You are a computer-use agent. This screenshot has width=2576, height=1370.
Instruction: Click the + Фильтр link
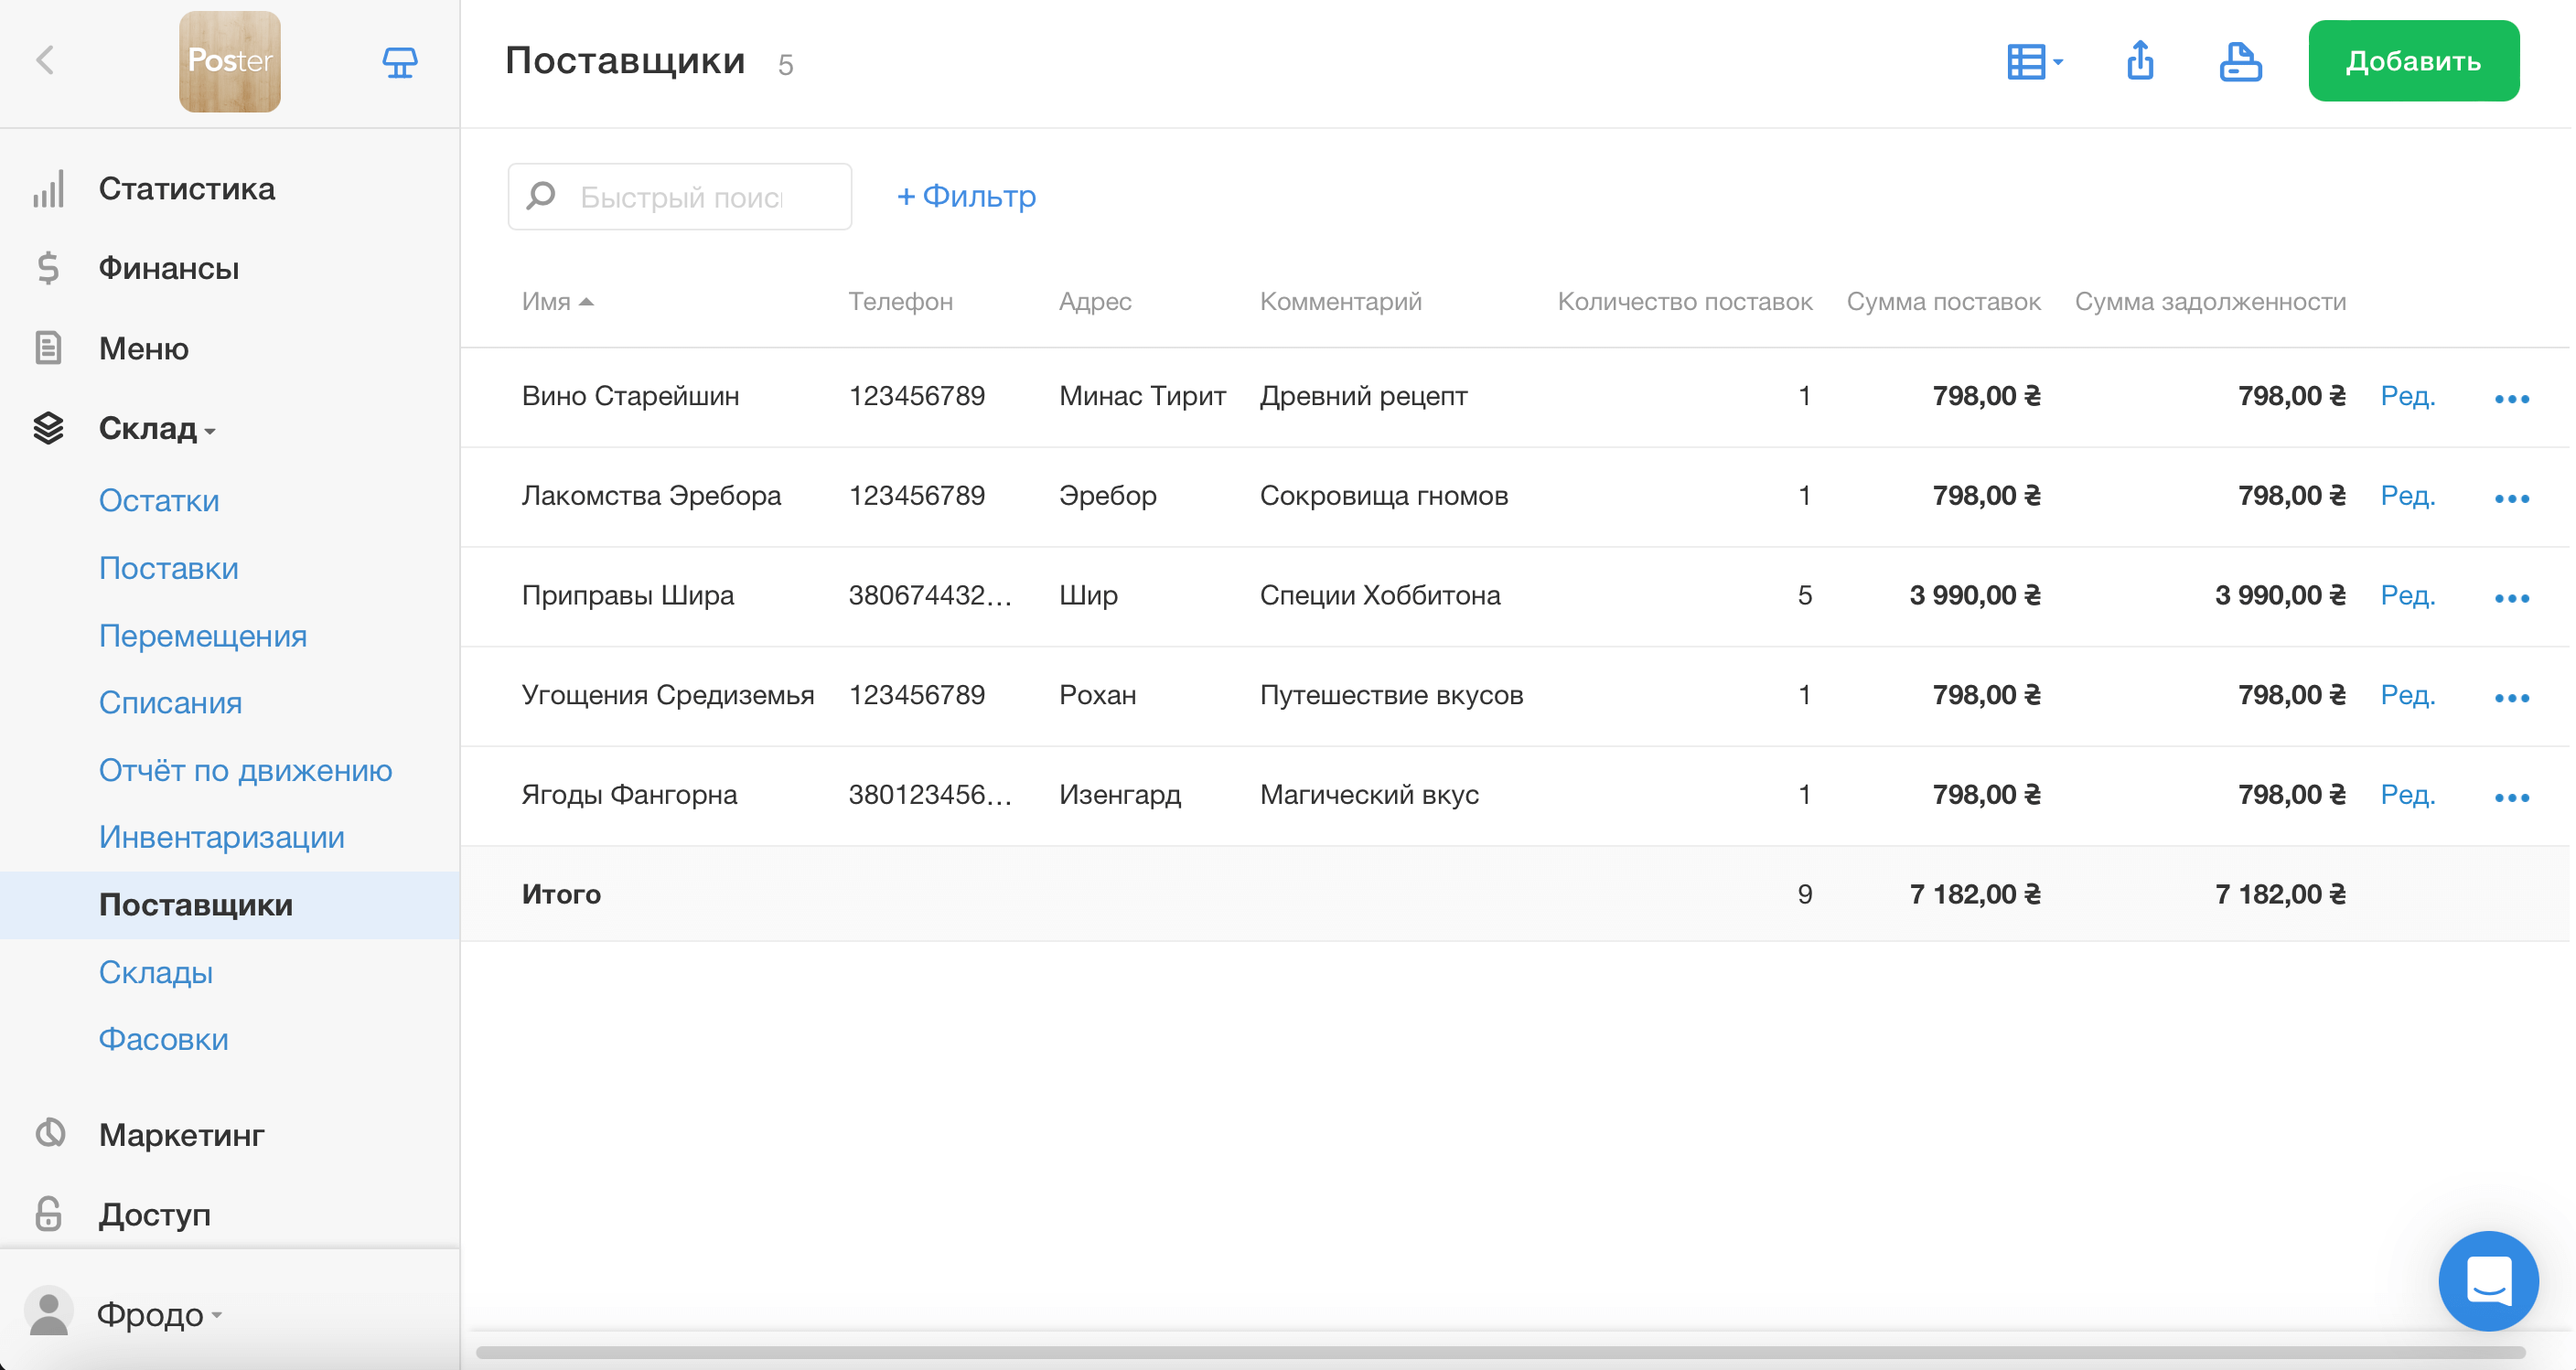tap(965, 196)
